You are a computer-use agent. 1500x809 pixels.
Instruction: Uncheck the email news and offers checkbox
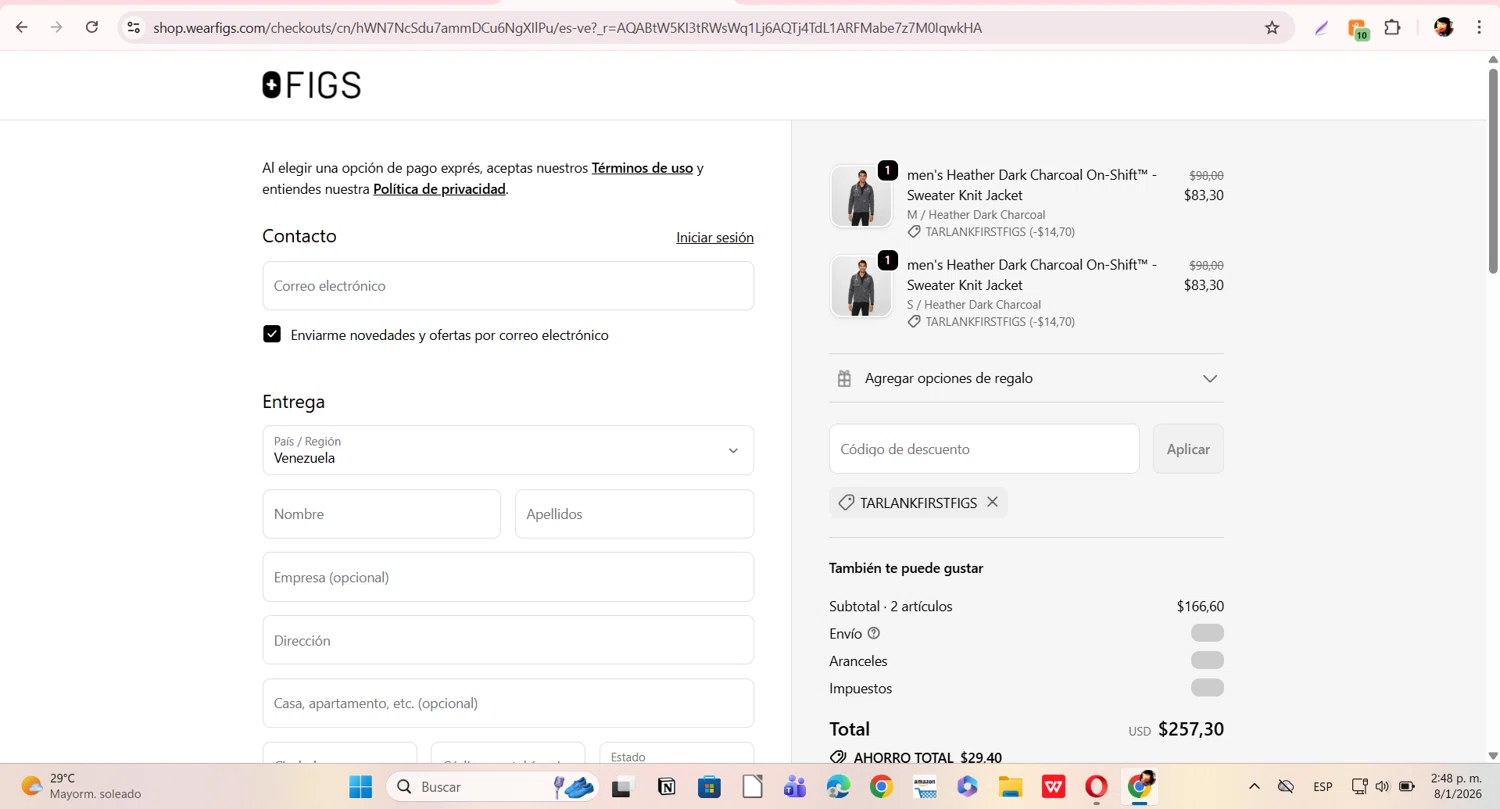(x=272, y=334)
